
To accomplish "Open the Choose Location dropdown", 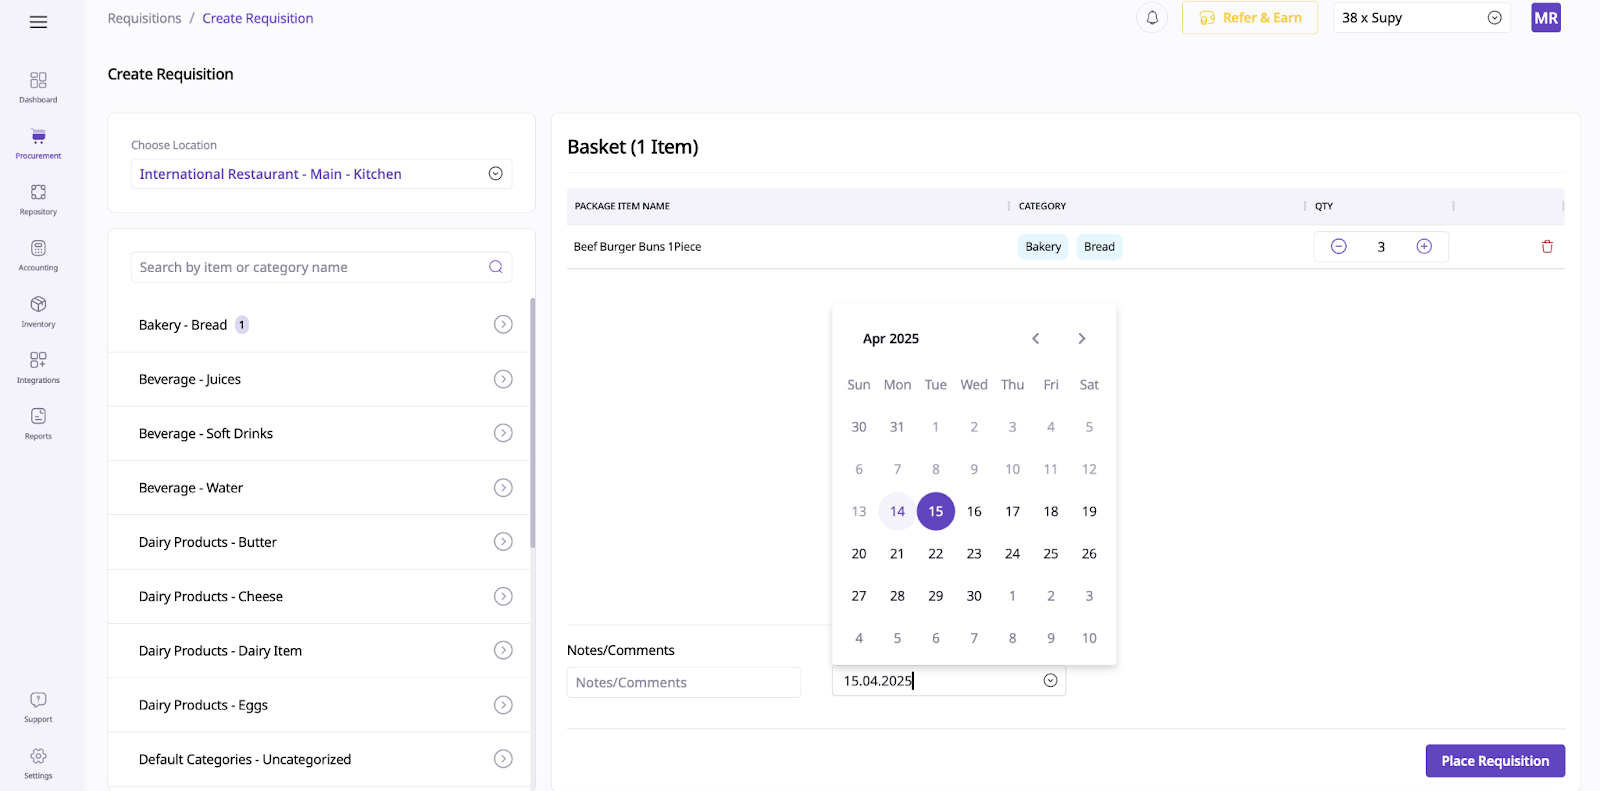I will pyautogui.click(x=321, y=174).
